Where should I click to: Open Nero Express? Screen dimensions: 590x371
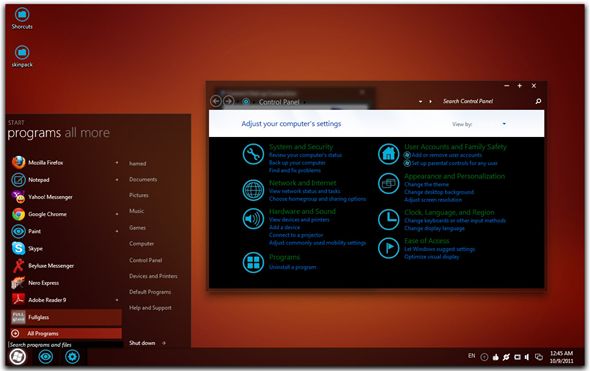point(65,283)
